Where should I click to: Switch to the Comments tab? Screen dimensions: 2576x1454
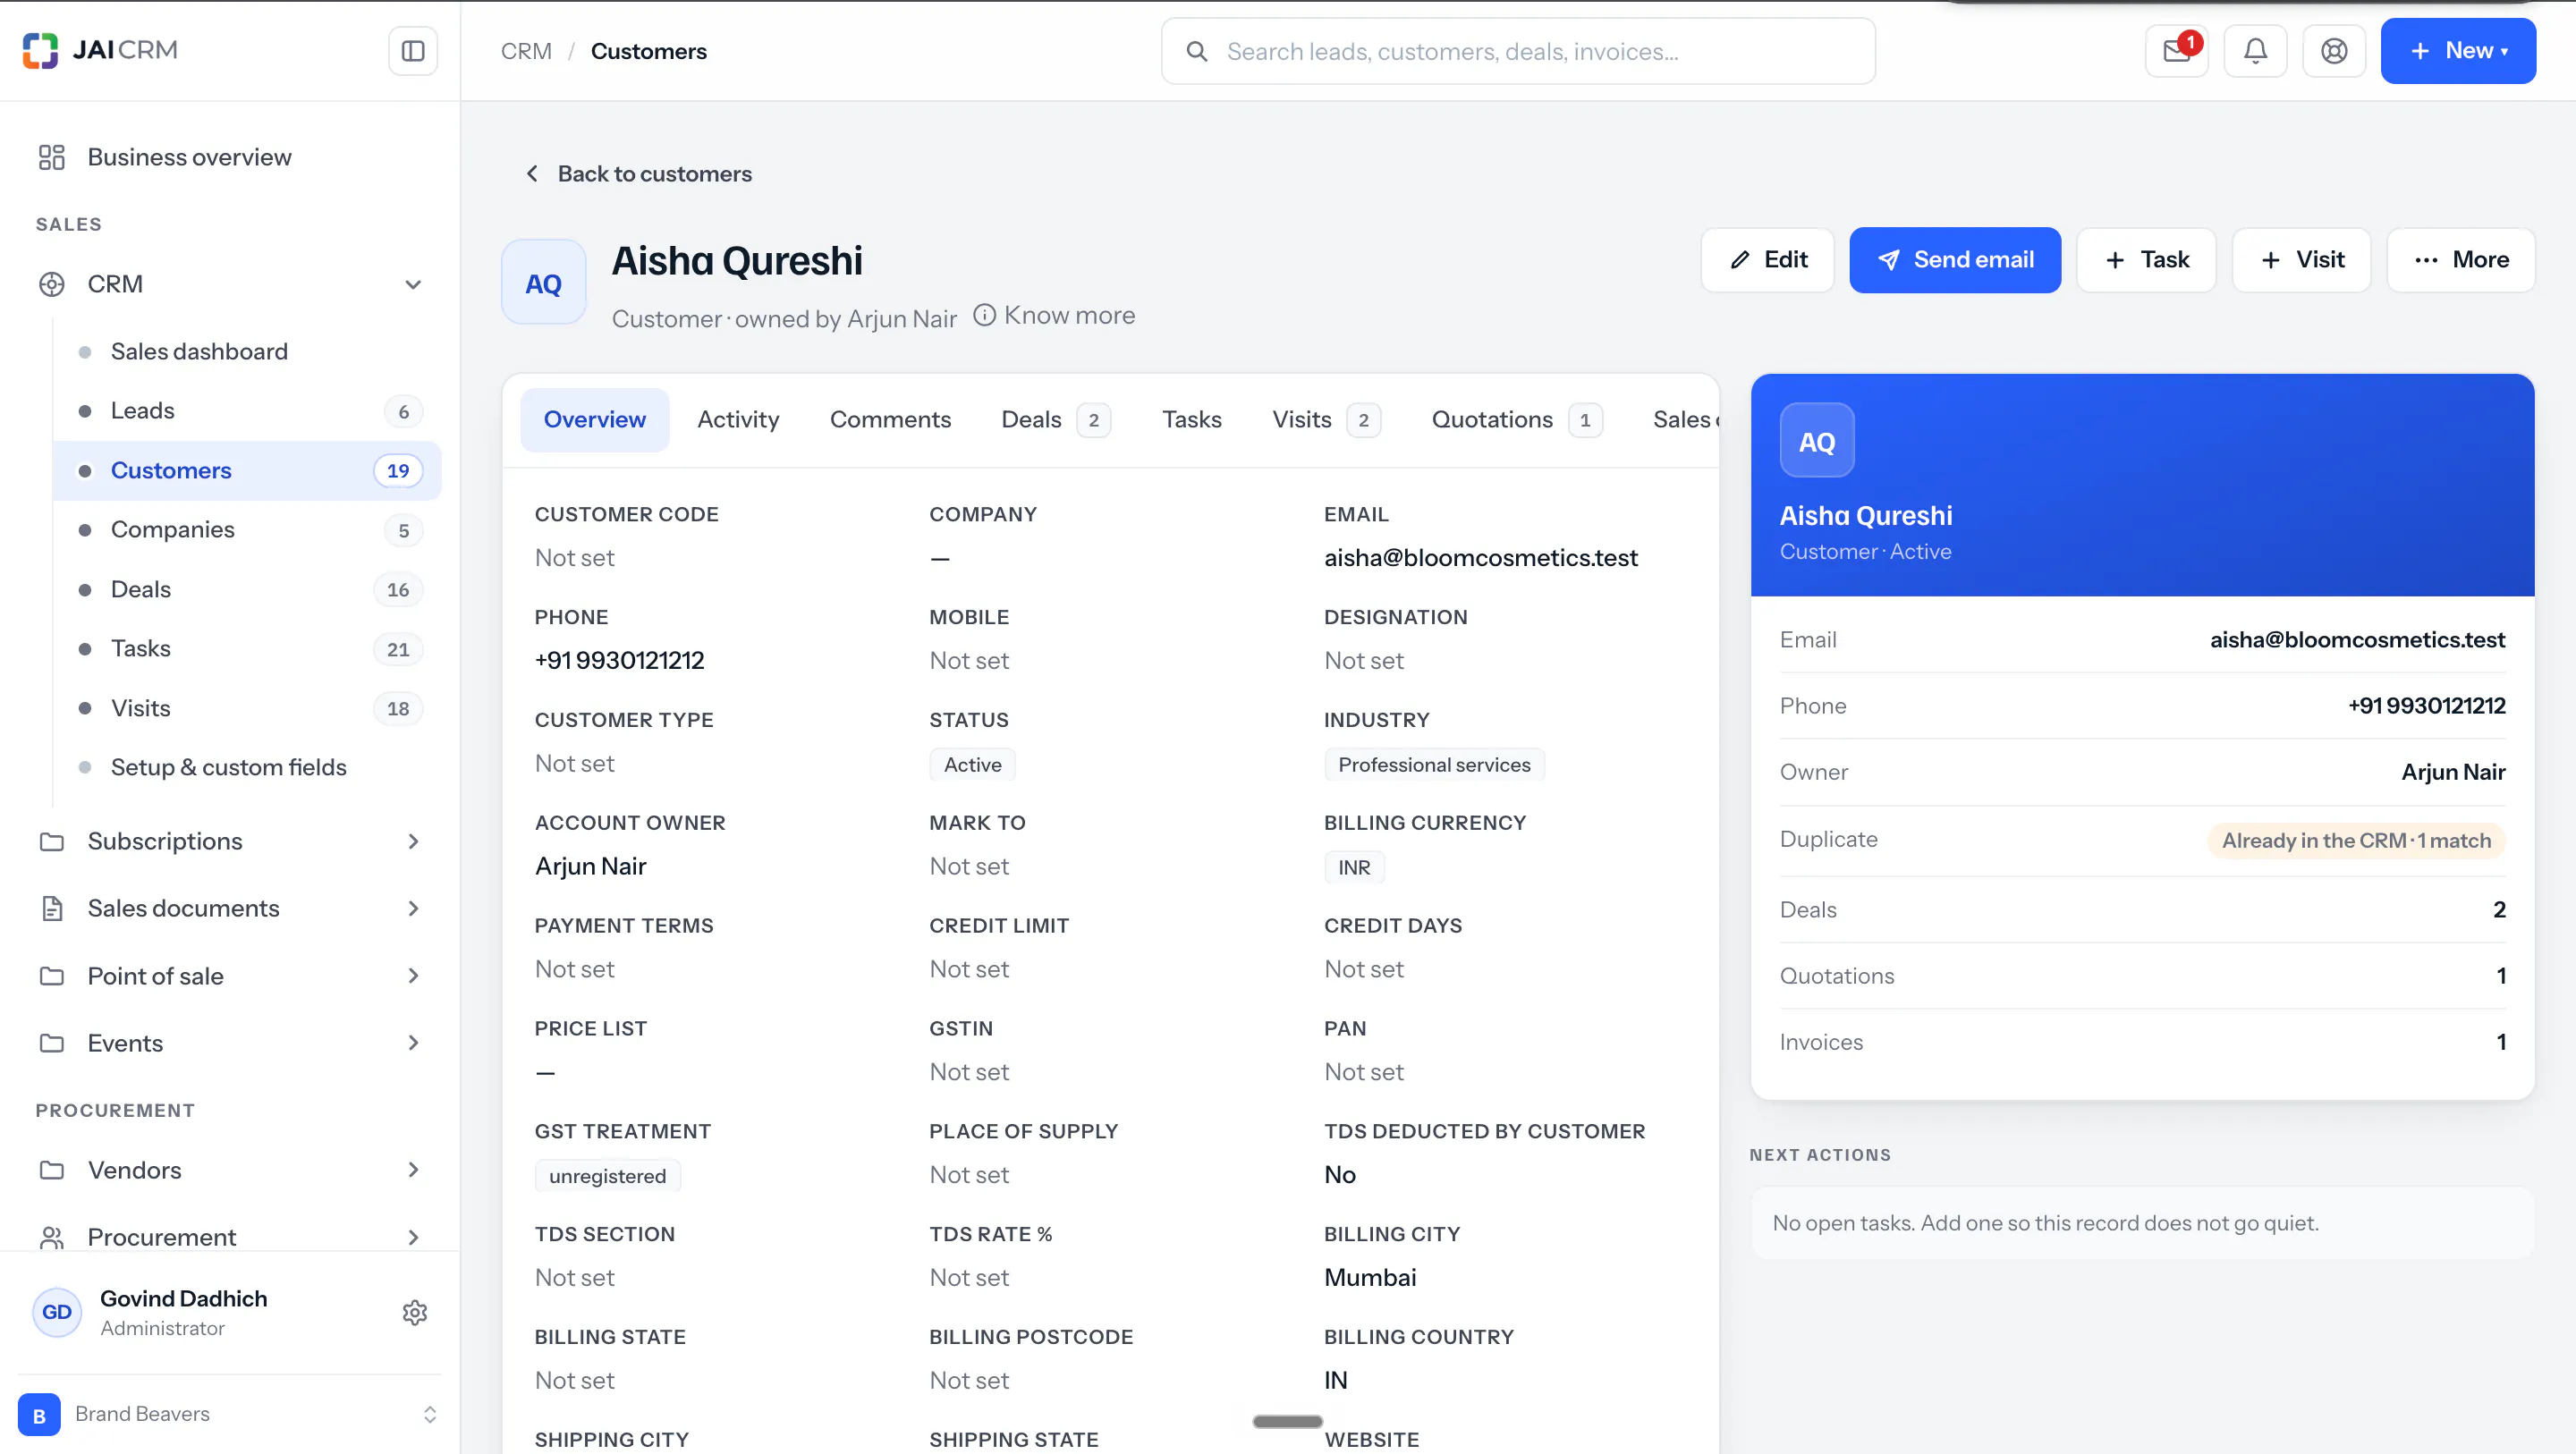[x=890, y=420]
